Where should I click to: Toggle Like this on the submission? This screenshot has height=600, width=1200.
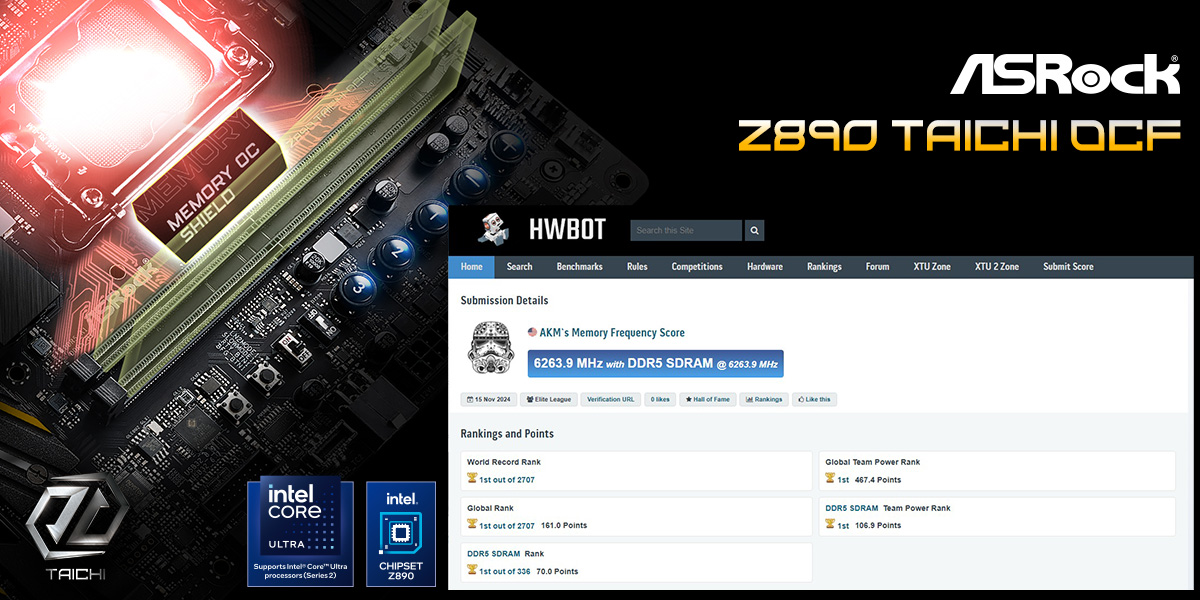click(814, 399)
